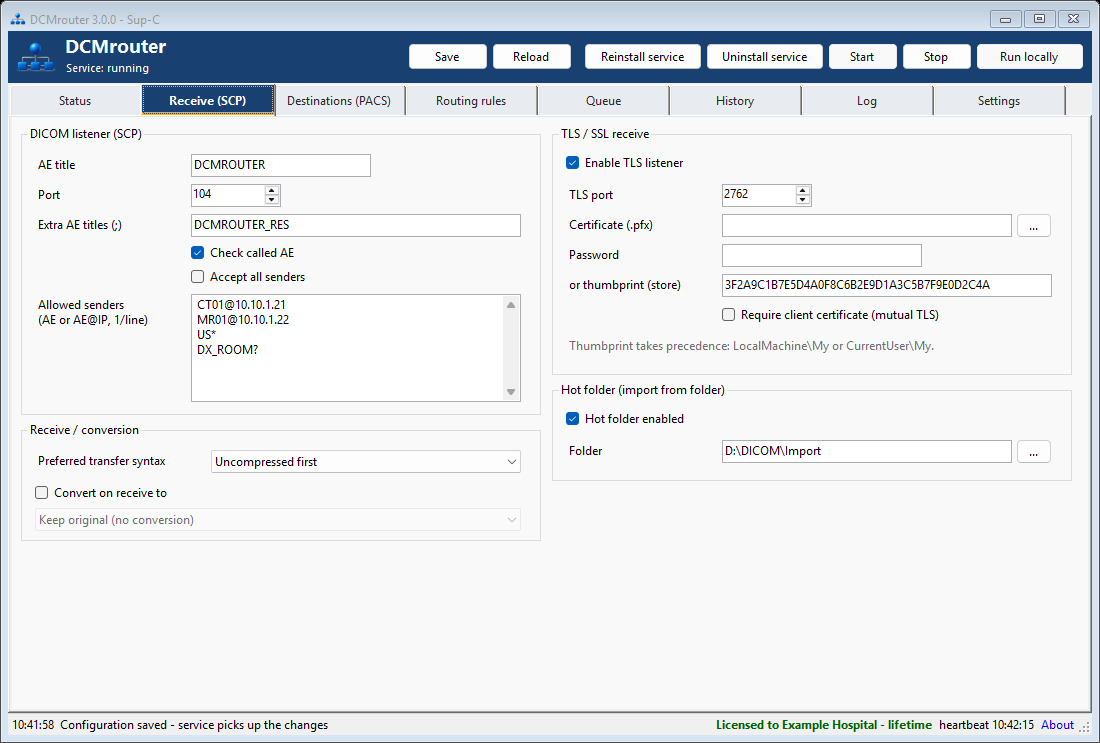Increase Port value with up arrow
Screen dimensions: 1100x743
coord(271,190)
